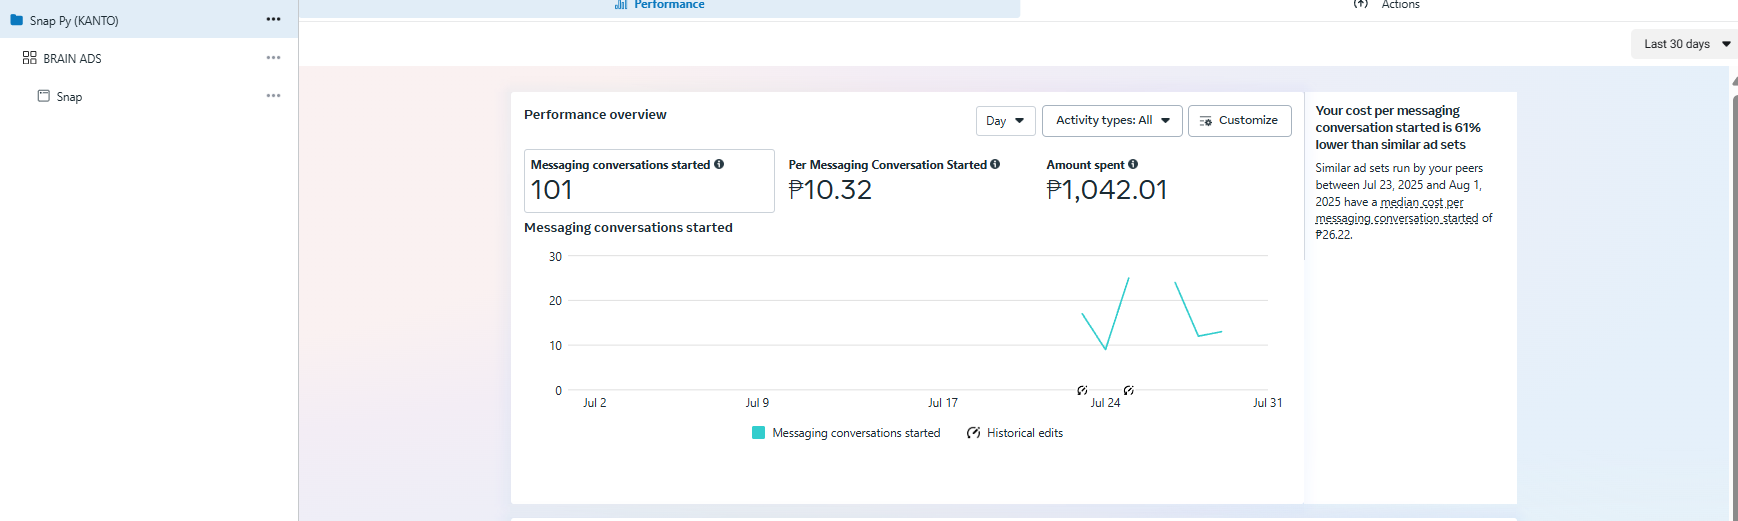
Task: Click the historical edit marker at Jul 24
Action: (x=1082, y=390)
